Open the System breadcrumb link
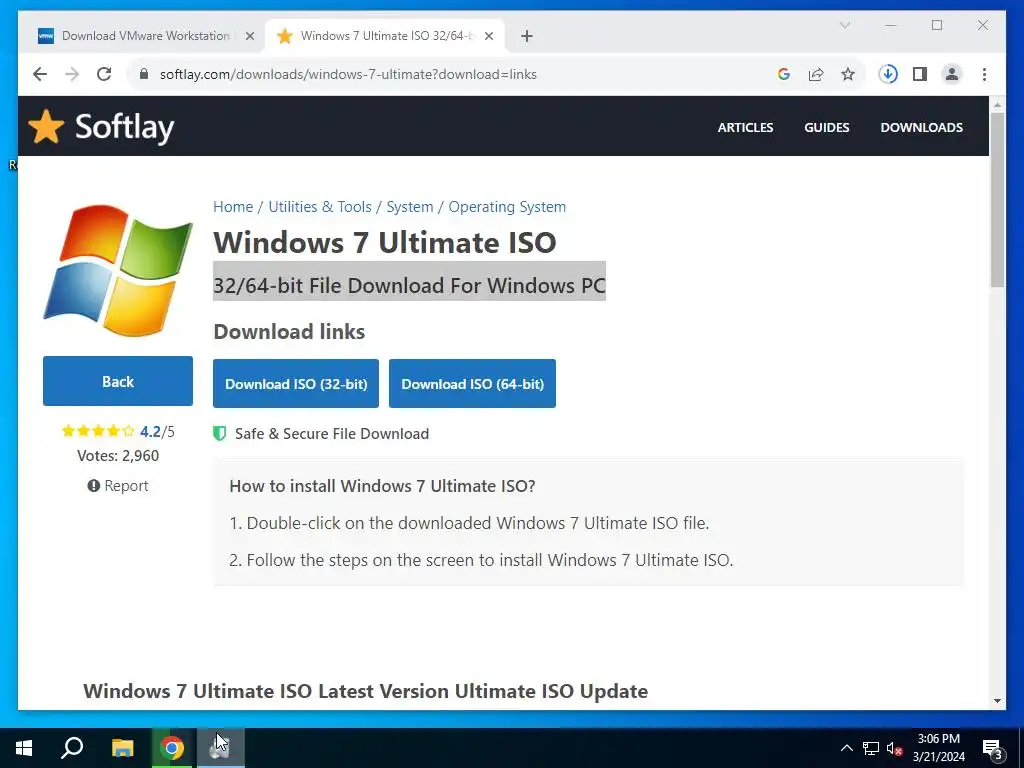This screenshot has height=768, width=1024. 409,207
